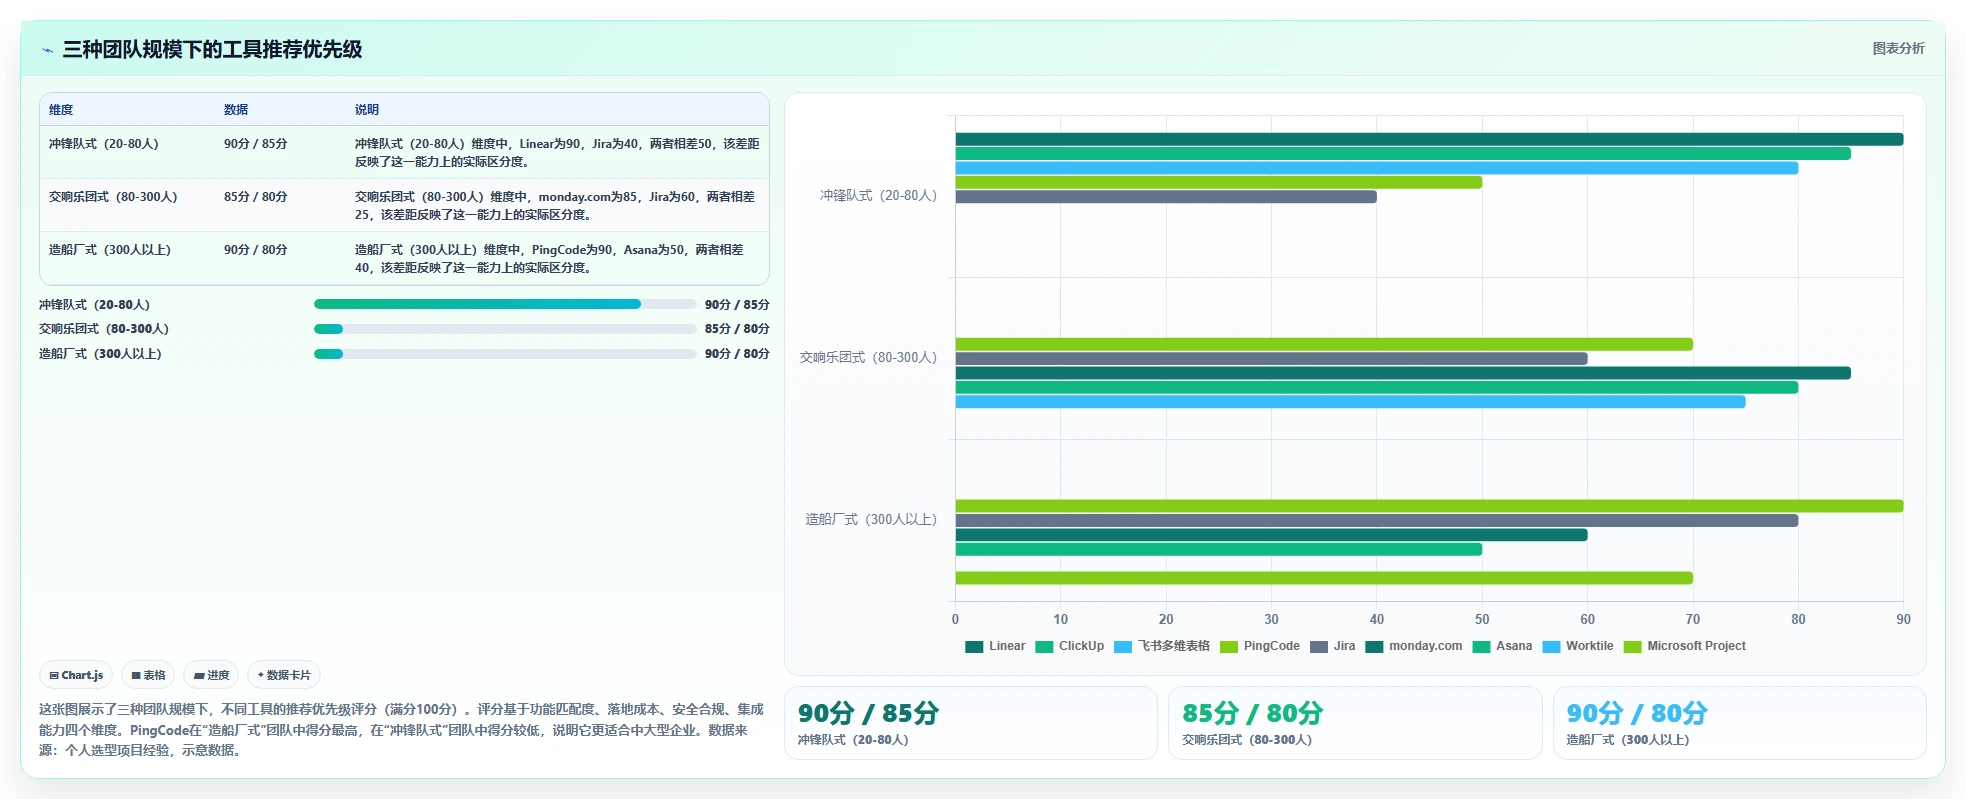
Task: Toggle the monday.com legend item
Action: tap(1414, 646)
